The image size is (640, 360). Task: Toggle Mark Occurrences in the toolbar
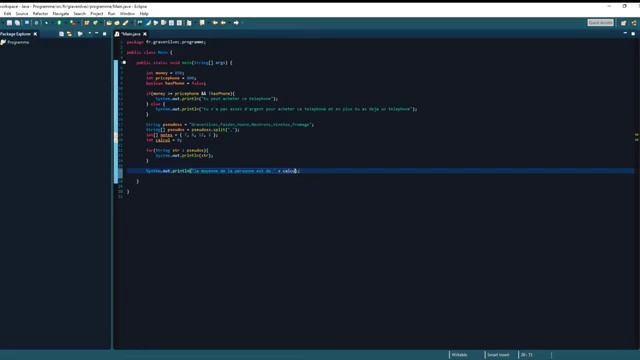(148, 23)
